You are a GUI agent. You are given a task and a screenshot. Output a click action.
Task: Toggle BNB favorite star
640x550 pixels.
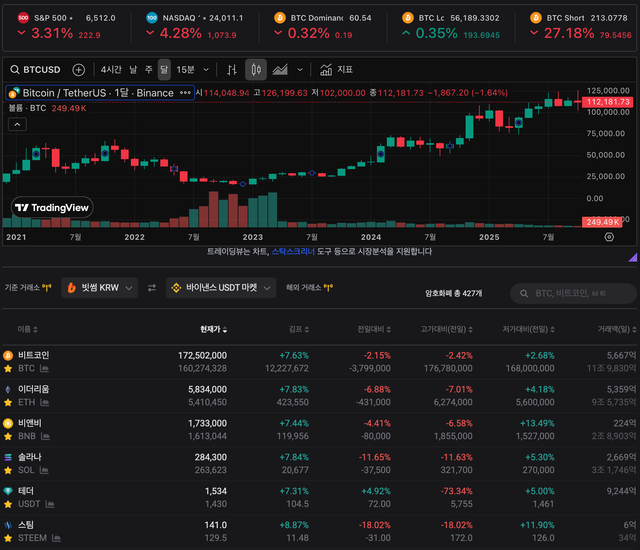pyautogui.click(x=8, y=436)
